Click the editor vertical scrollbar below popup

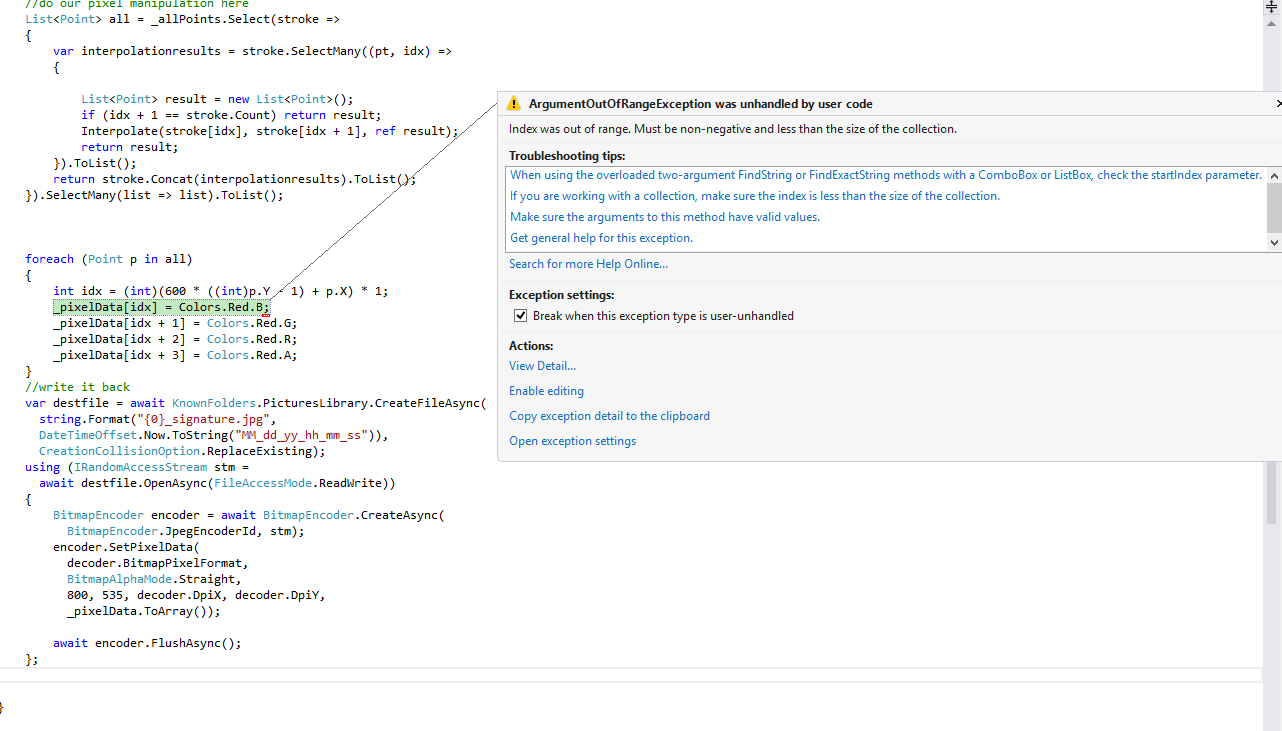[1272, 493]
